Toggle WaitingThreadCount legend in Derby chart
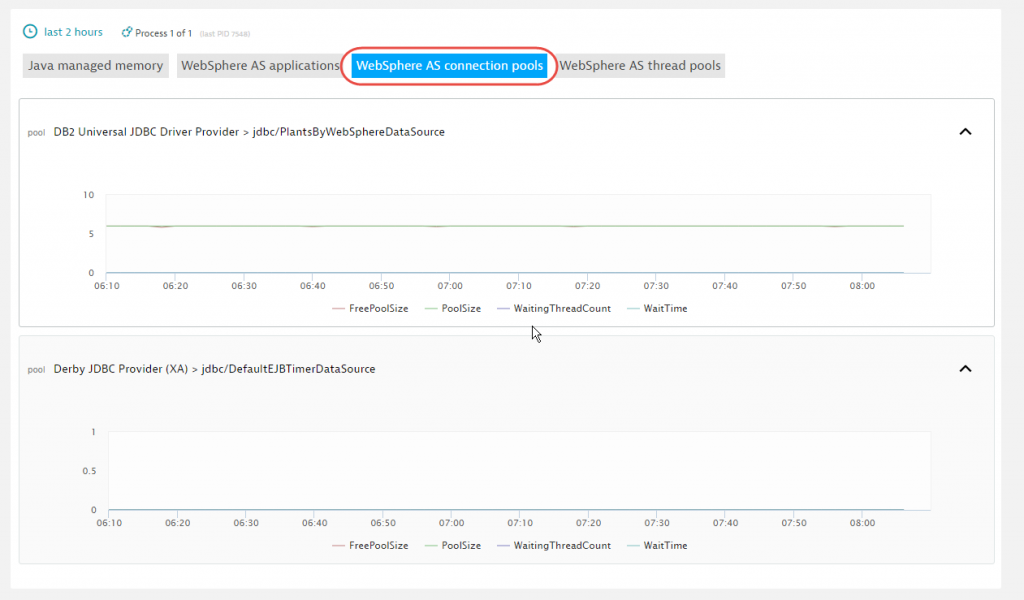 coord(554,545)
